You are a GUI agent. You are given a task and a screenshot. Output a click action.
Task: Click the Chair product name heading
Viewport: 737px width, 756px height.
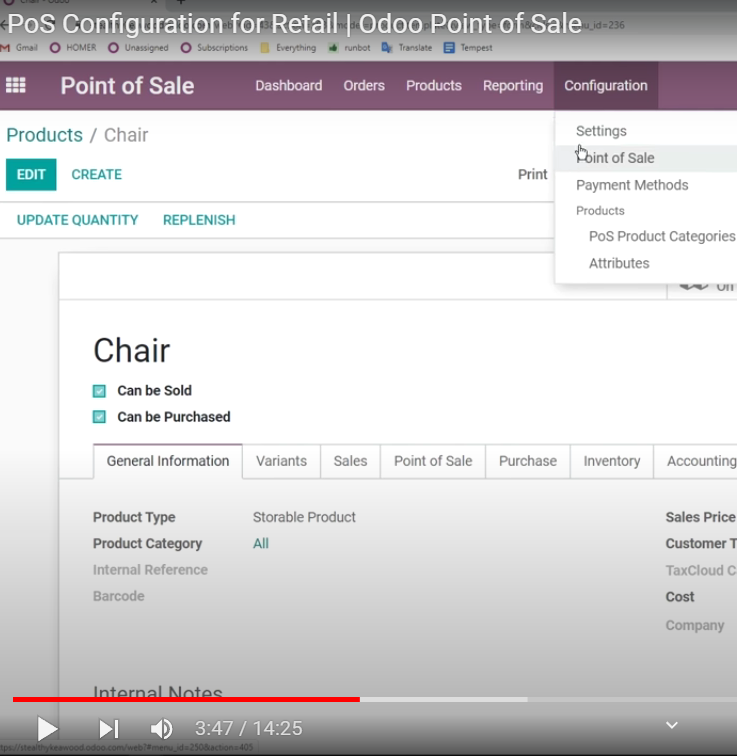(x=132, y=350)
